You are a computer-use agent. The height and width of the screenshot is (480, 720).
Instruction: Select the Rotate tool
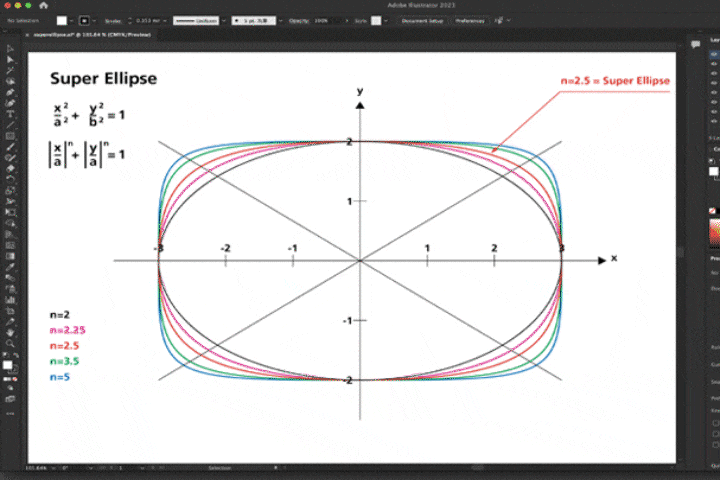10,180
